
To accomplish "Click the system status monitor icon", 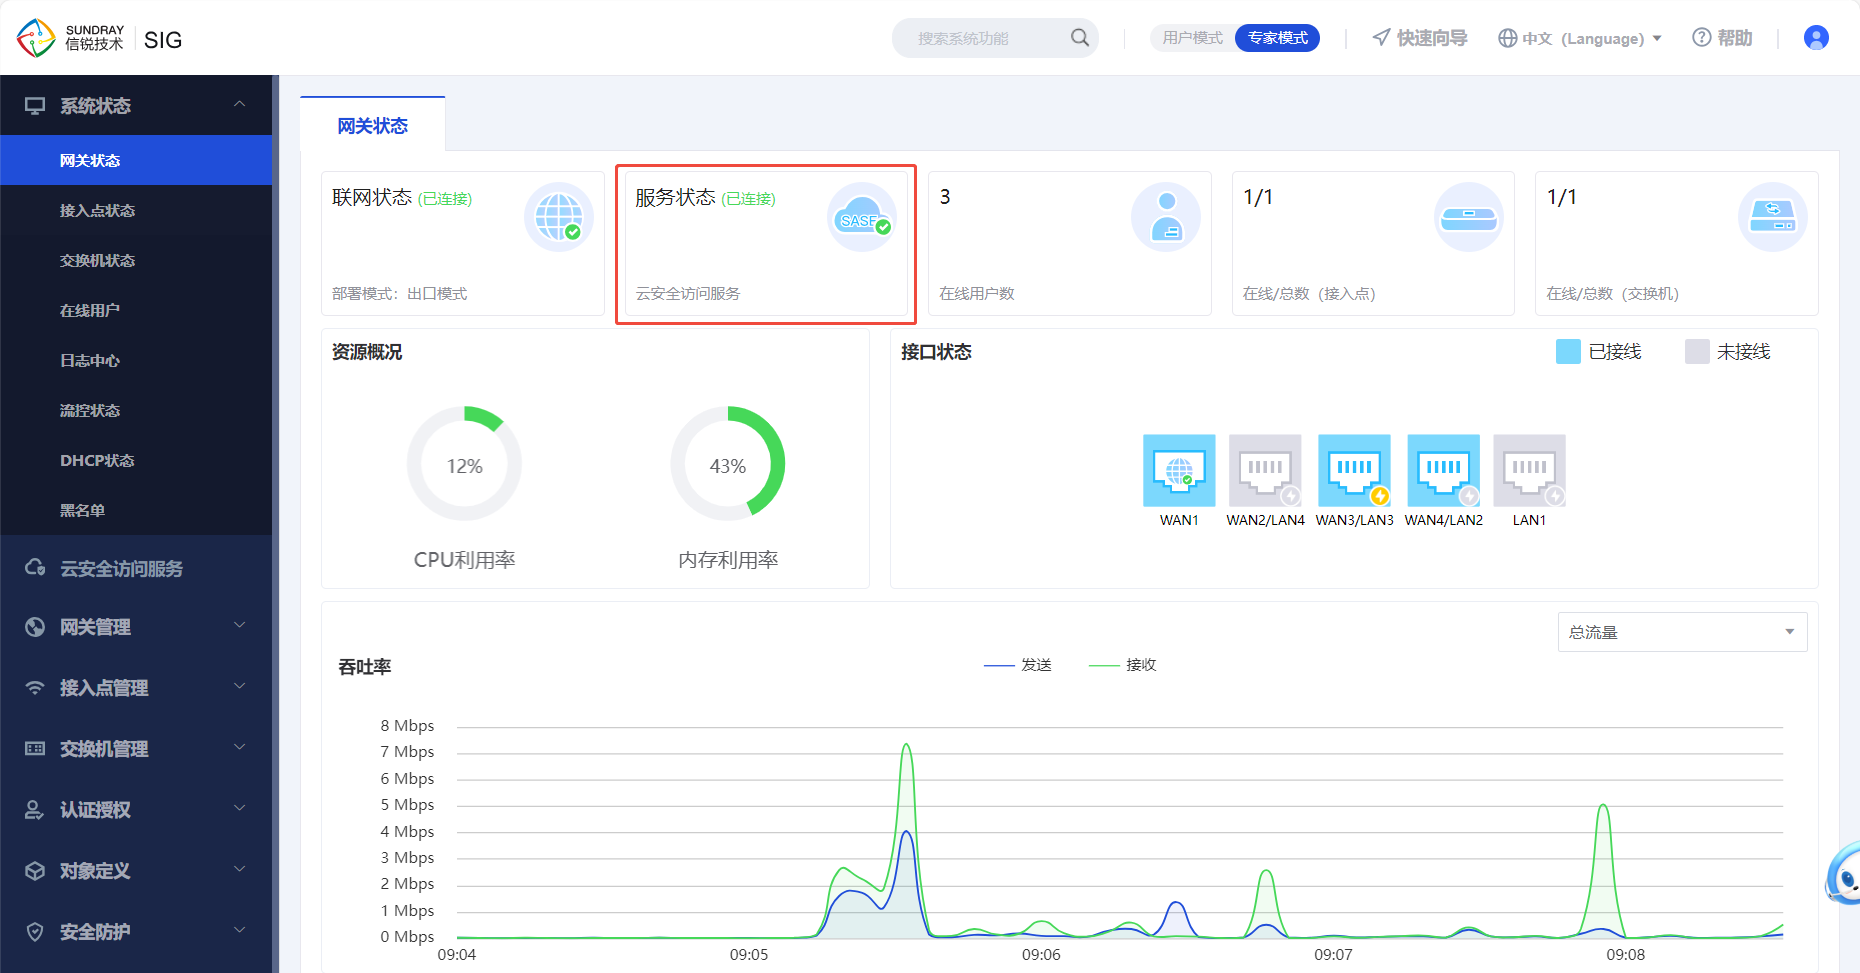I will pos(35,105).
